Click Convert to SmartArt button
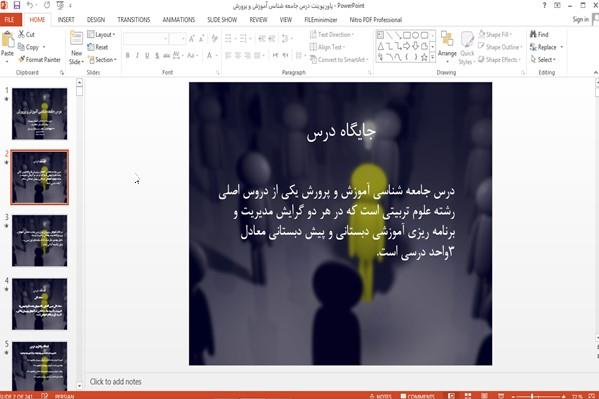Screen dimensions: 599x399 point(339,60)
